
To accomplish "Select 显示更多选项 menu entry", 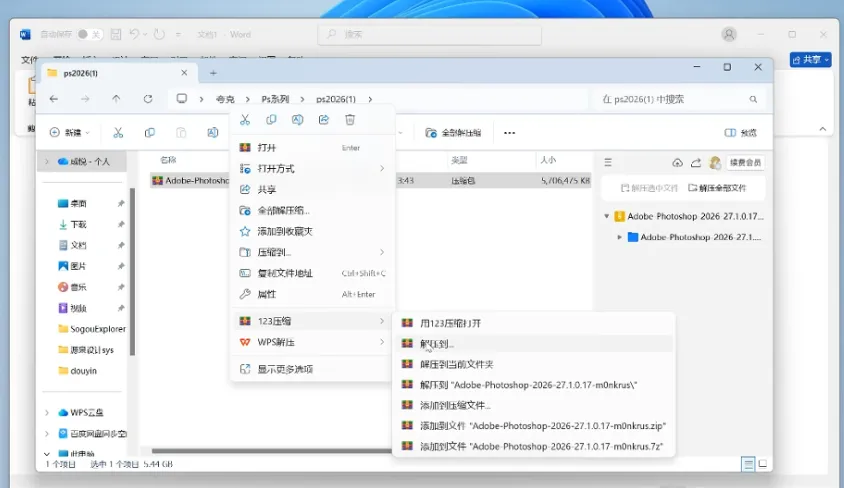I will (x=313, y=369).
